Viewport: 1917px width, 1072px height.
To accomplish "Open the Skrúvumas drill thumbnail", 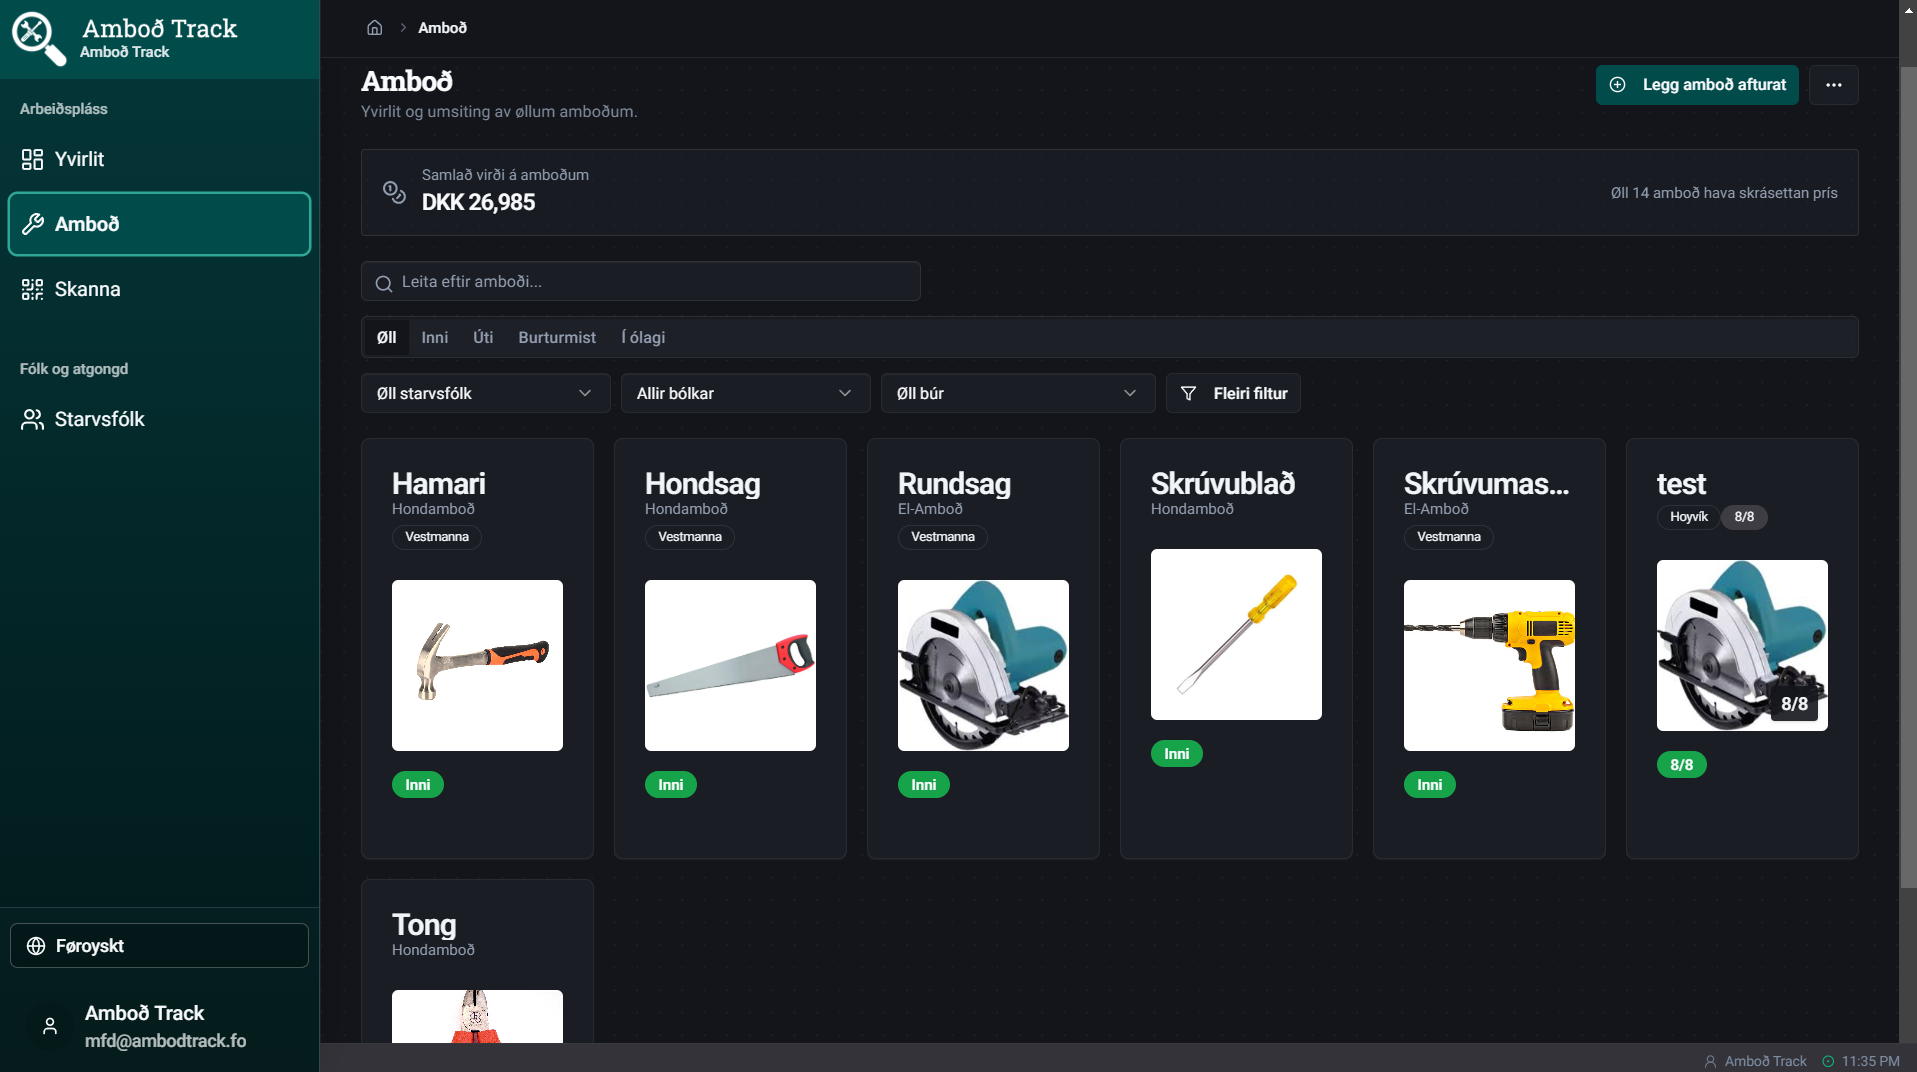I will click(1489, 665).
